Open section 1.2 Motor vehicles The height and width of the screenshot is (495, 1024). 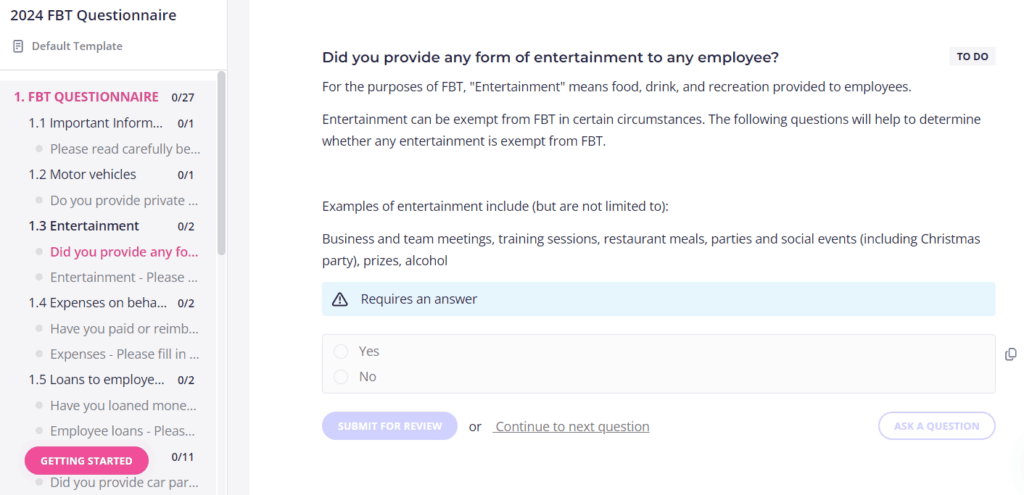(82, 174)
